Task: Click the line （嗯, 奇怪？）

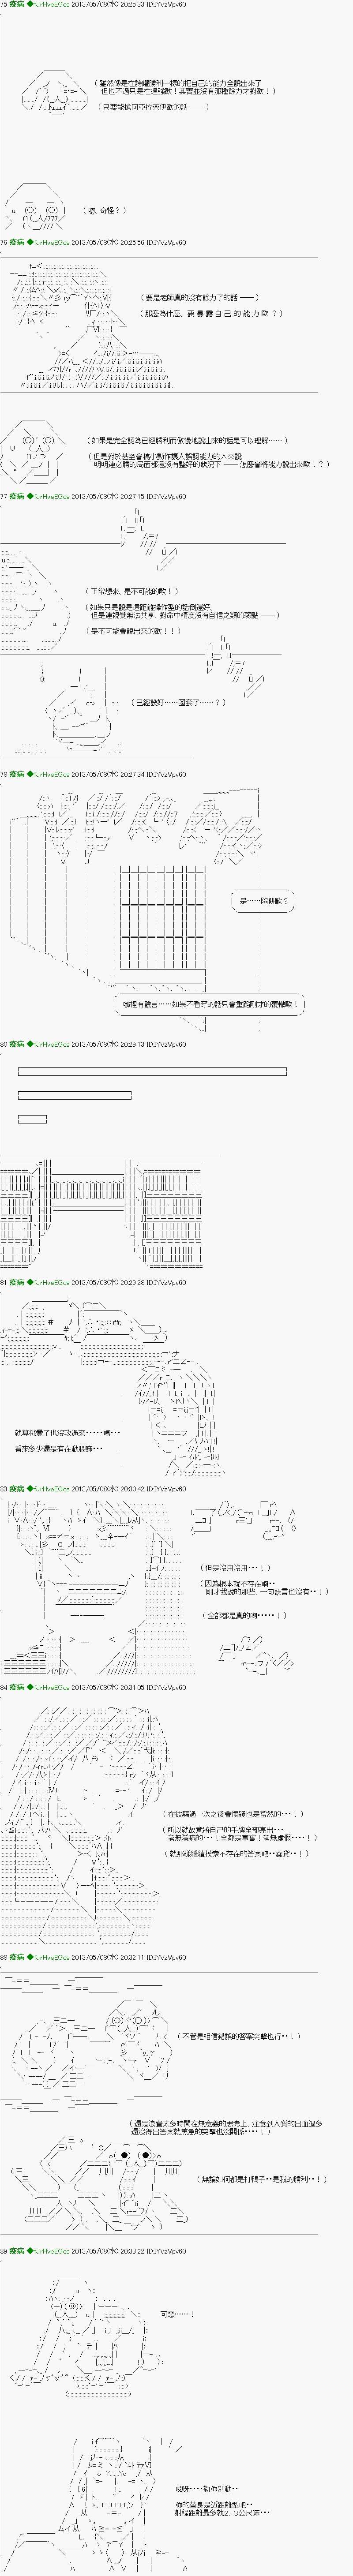Action: tap(105, 211)
